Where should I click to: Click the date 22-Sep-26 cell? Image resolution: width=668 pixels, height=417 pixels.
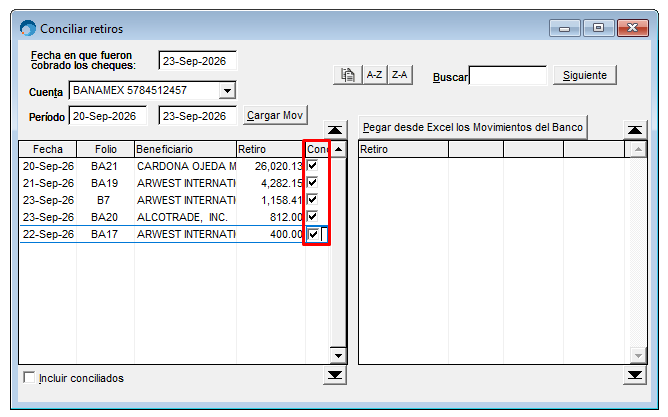point(48,234)
